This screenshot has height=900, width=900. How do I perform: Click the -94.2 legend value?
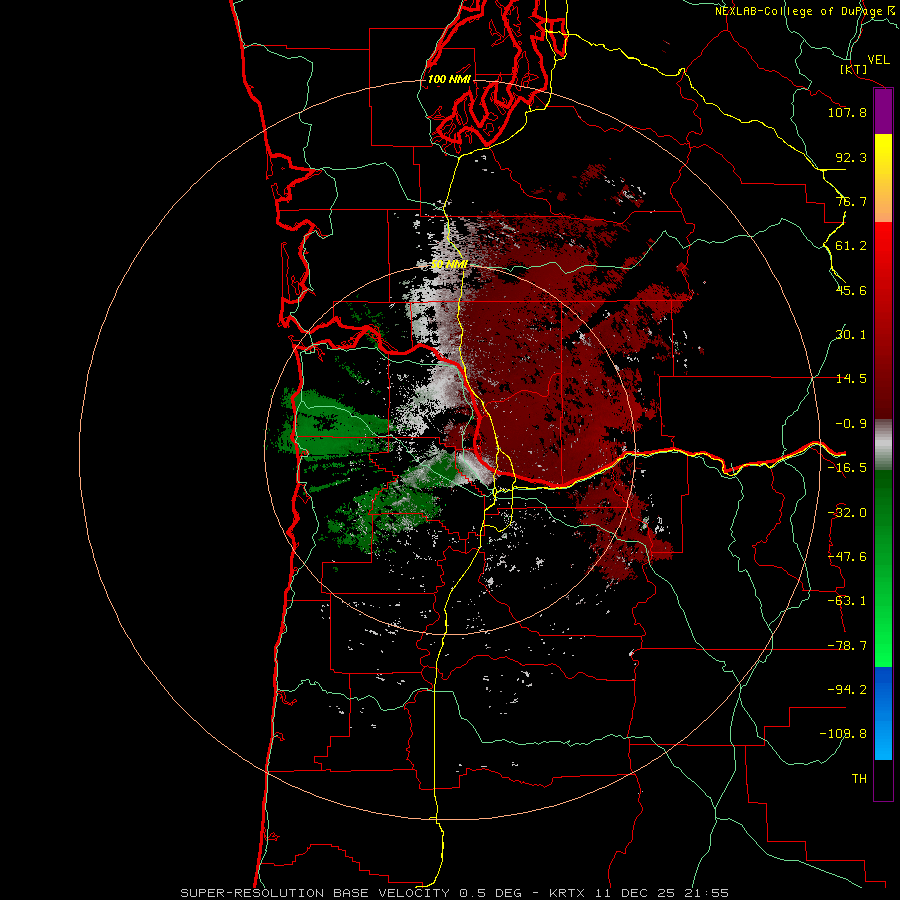point(847,690)
